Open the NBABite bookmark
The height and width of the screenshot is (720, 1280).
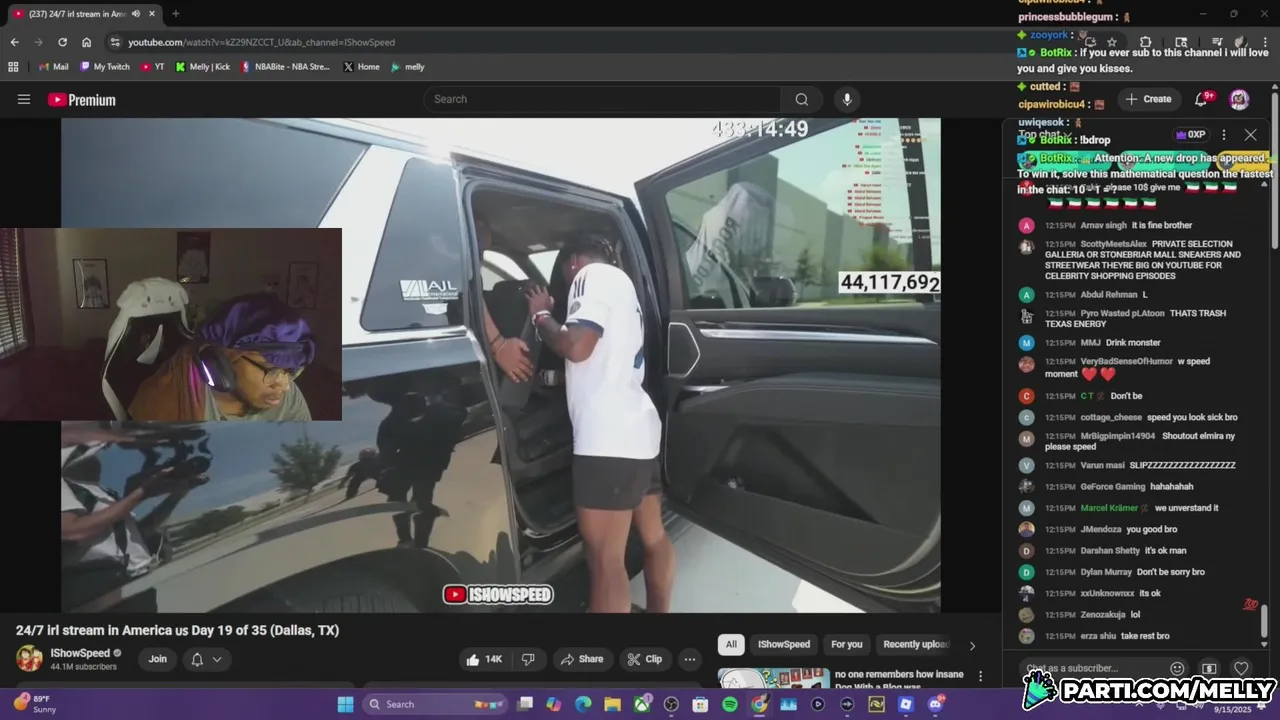[x=285, y=67]
